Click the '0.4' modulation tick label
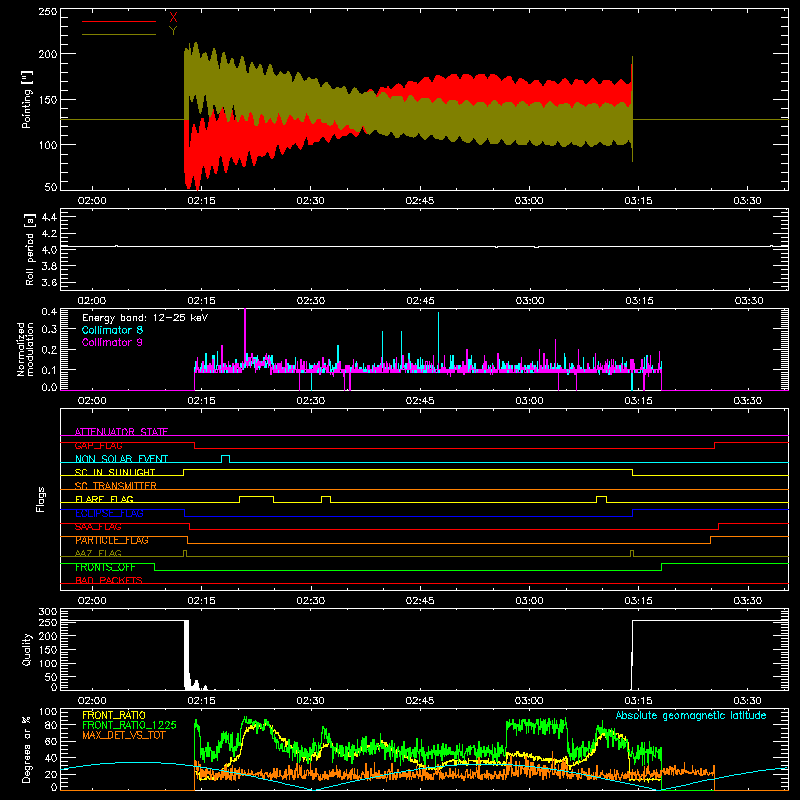Viewport: 800px width, 800px height. pyautogui.click(x=49, y=312)
